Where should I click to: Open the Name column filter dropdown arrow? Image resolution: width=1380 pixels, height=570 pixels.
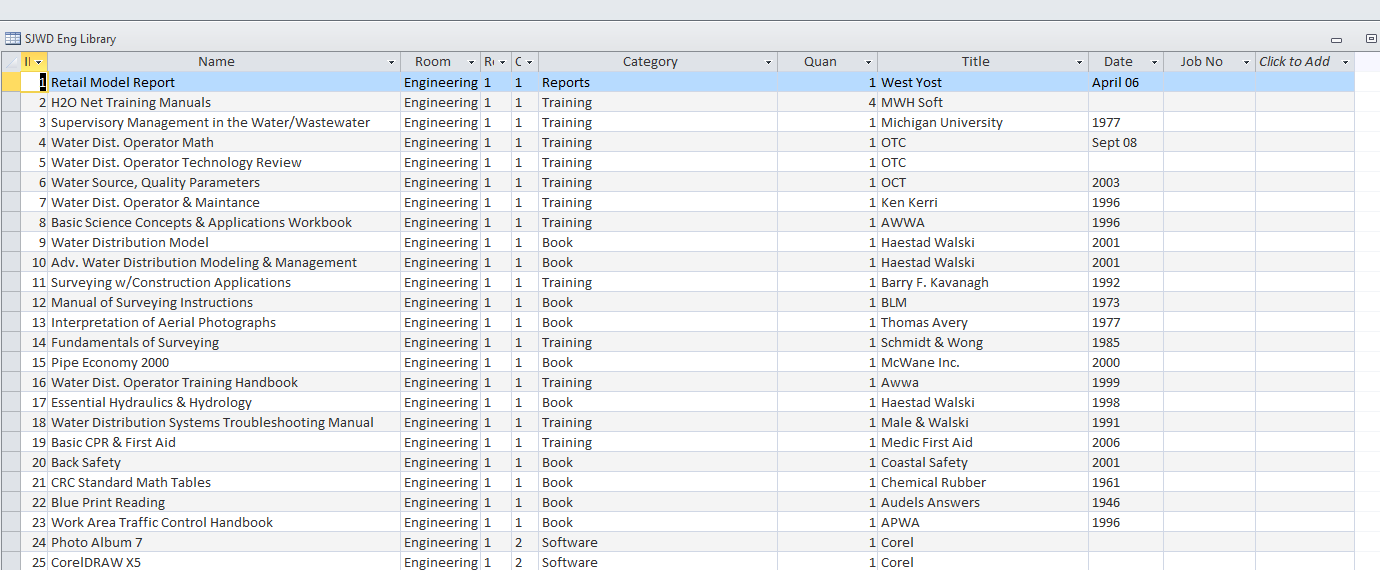point(391,62)
